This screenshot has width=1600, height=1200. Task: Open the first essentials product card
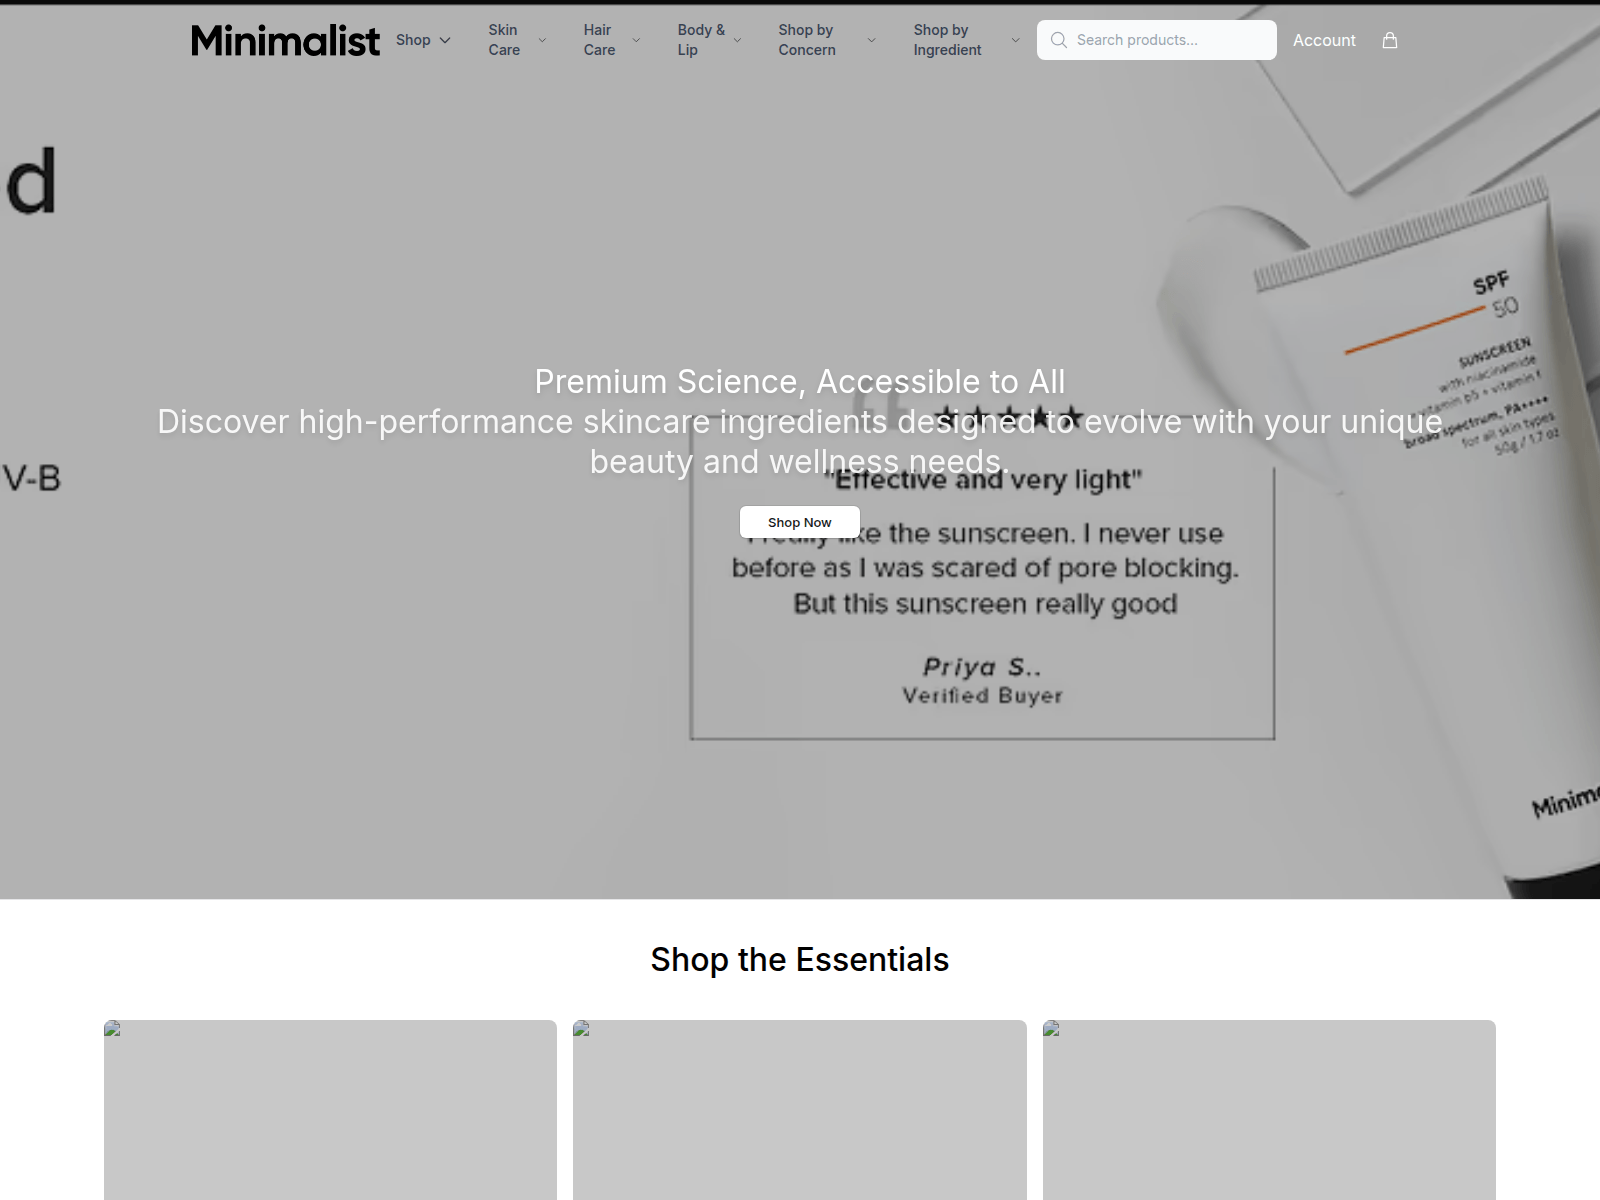pos(330,1110)
